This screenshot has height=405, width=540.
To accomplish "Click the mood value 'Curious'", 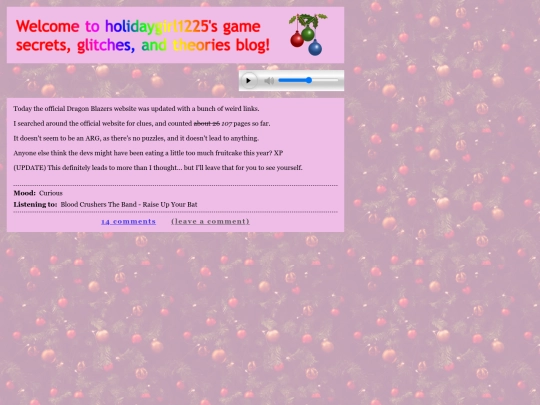I will (51, 193).
